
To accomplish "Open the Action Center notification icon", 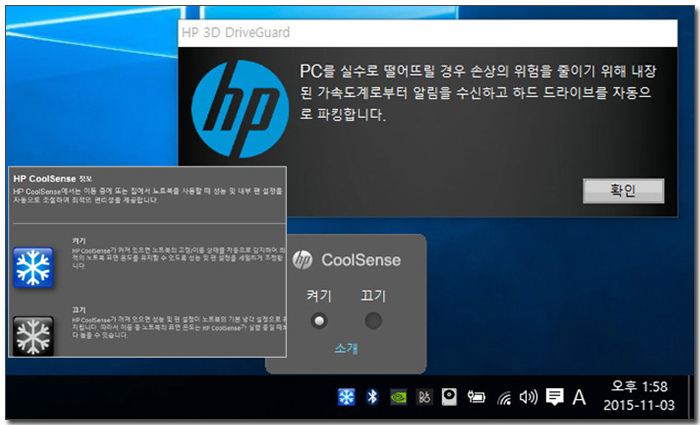I will [554, 396].
